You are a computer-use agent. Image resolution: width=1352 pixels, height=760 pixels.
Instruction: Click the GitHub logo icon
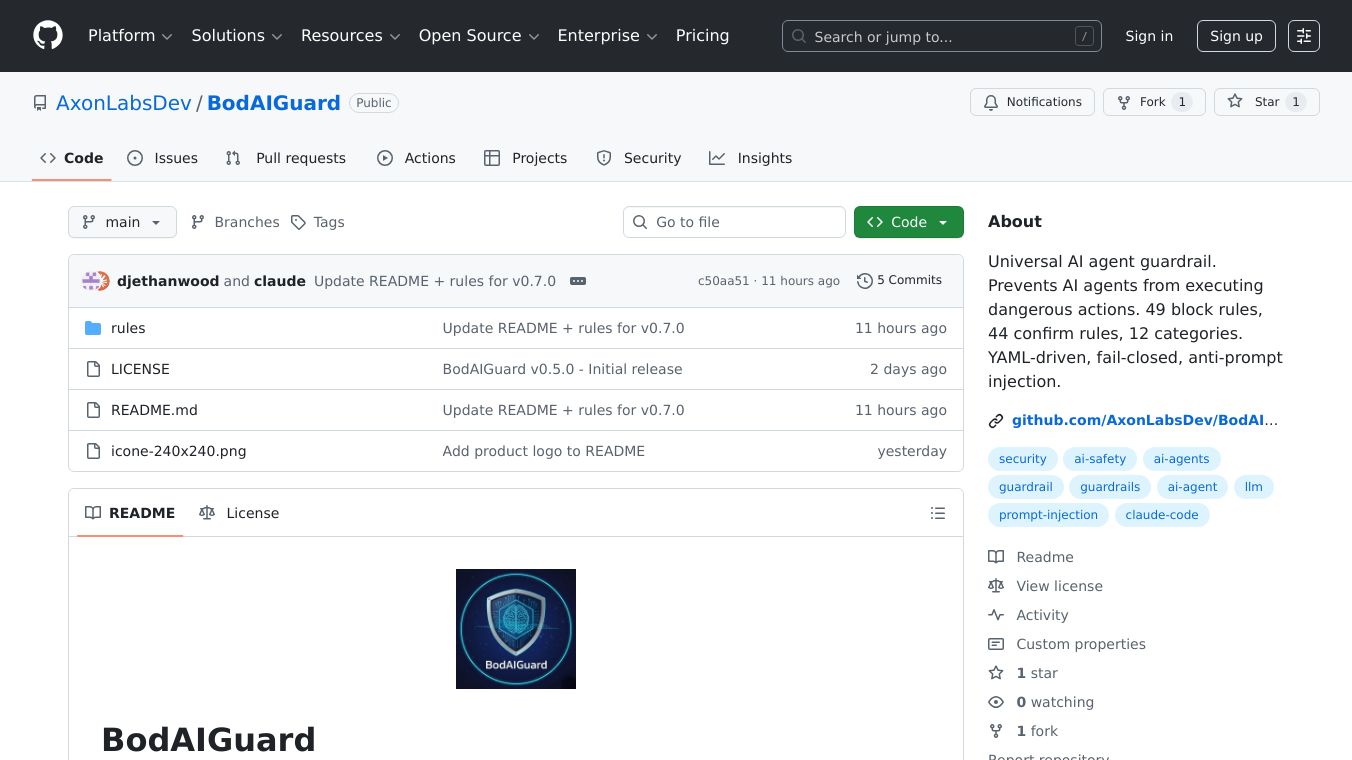pyautogui.click(x=48, y=36)
